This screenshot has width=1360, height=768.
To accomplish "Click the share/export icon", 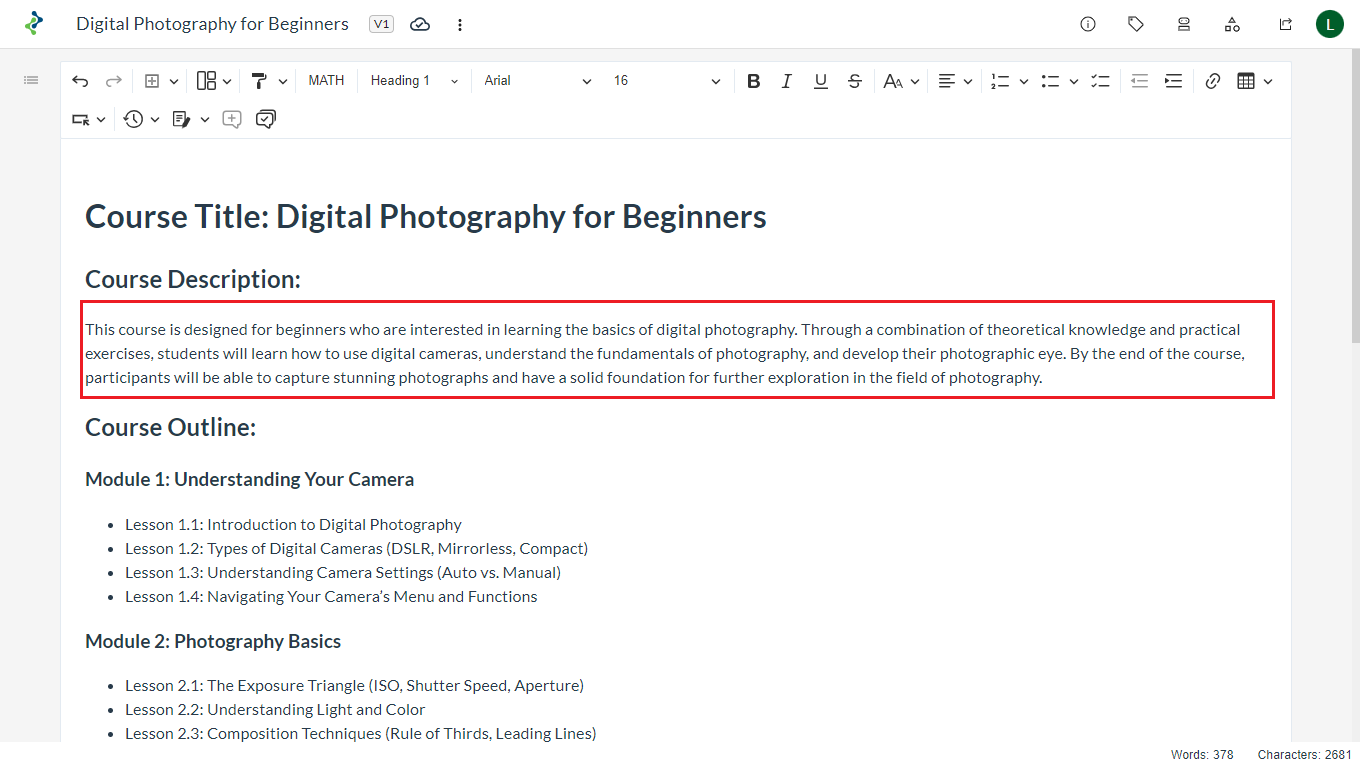I will 1285,24.
